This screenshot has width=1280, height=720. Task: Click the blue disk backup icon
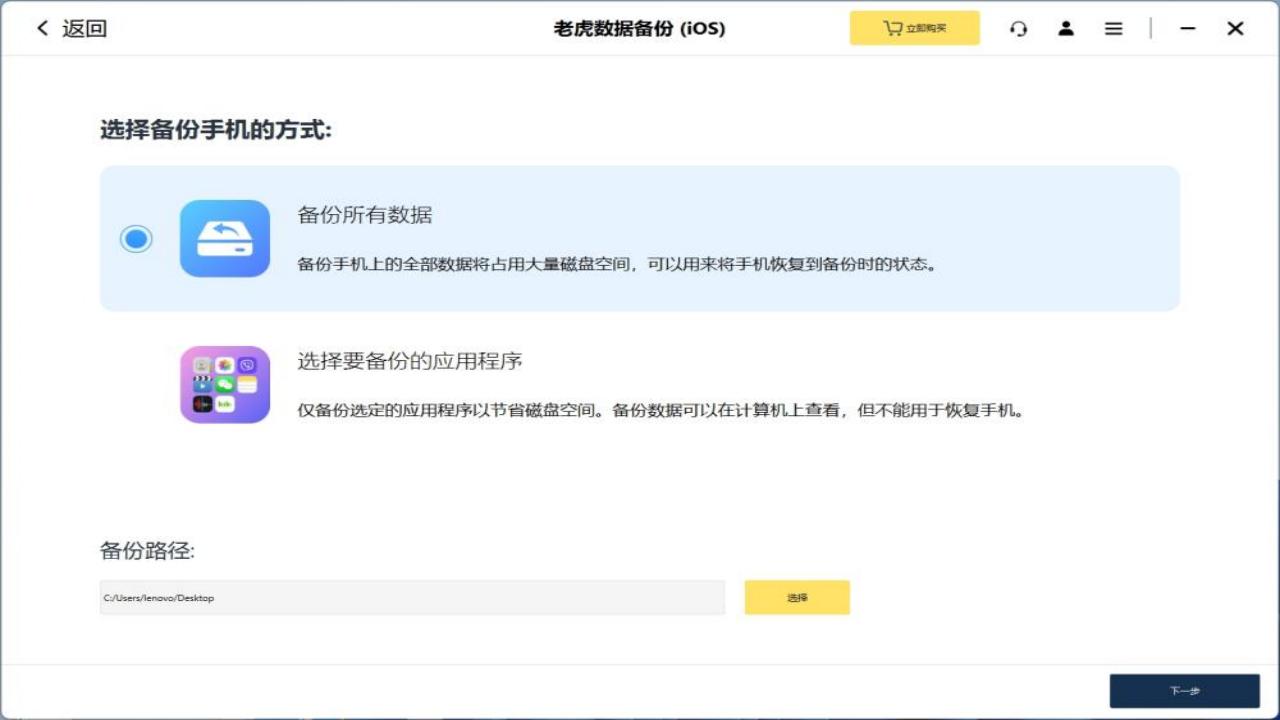225,238
